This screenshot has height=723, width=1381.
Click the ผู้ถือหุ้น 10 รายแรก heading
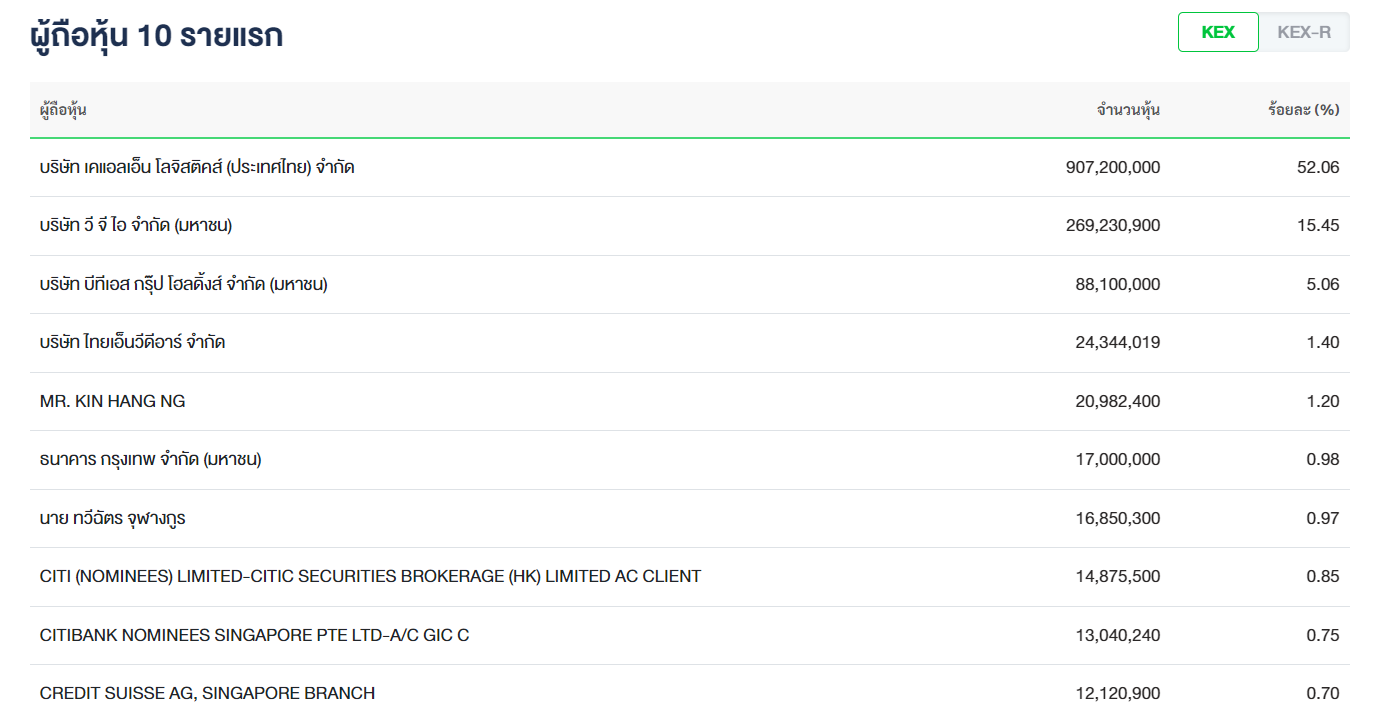tap(156, 35)
